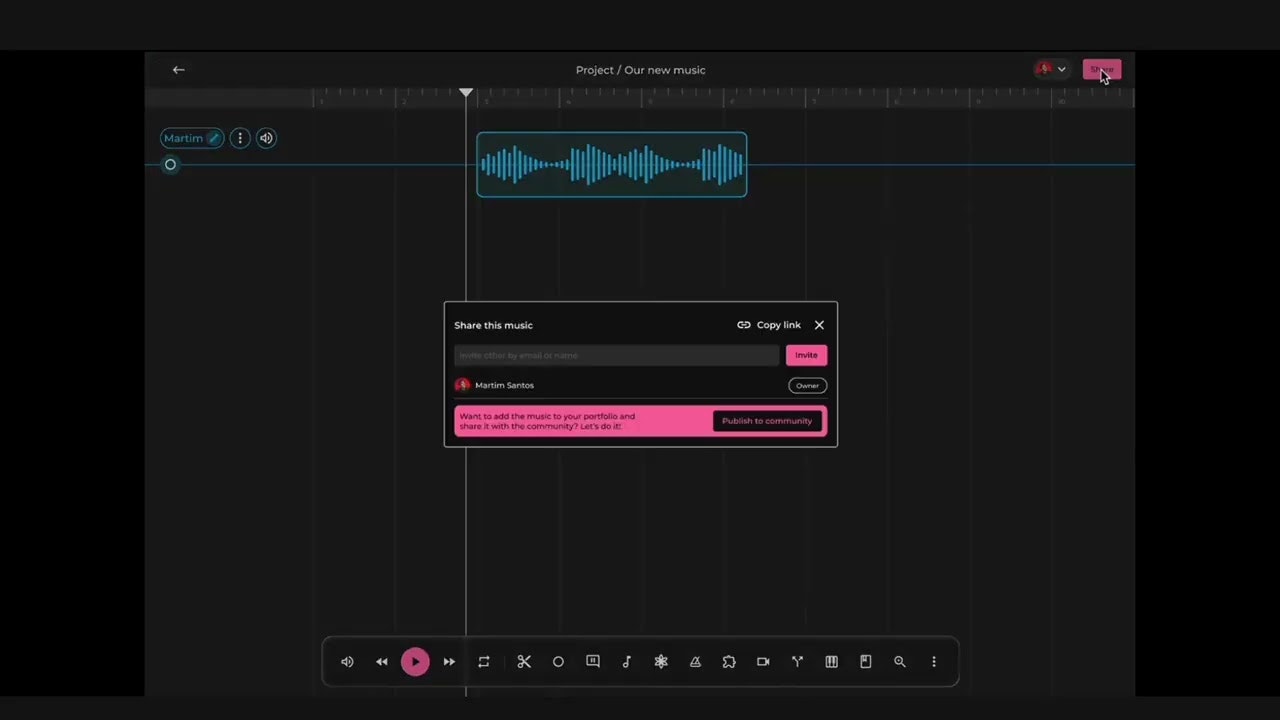1280x720 pixels.
Task: Open the magnifier zoom tool
Action: point(900,662)
